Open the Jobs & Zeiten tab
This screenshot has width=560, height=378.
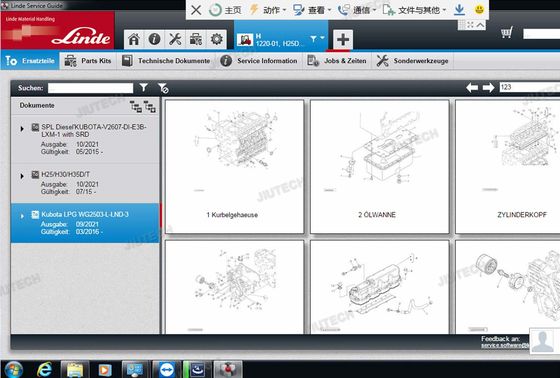[337, 61]
